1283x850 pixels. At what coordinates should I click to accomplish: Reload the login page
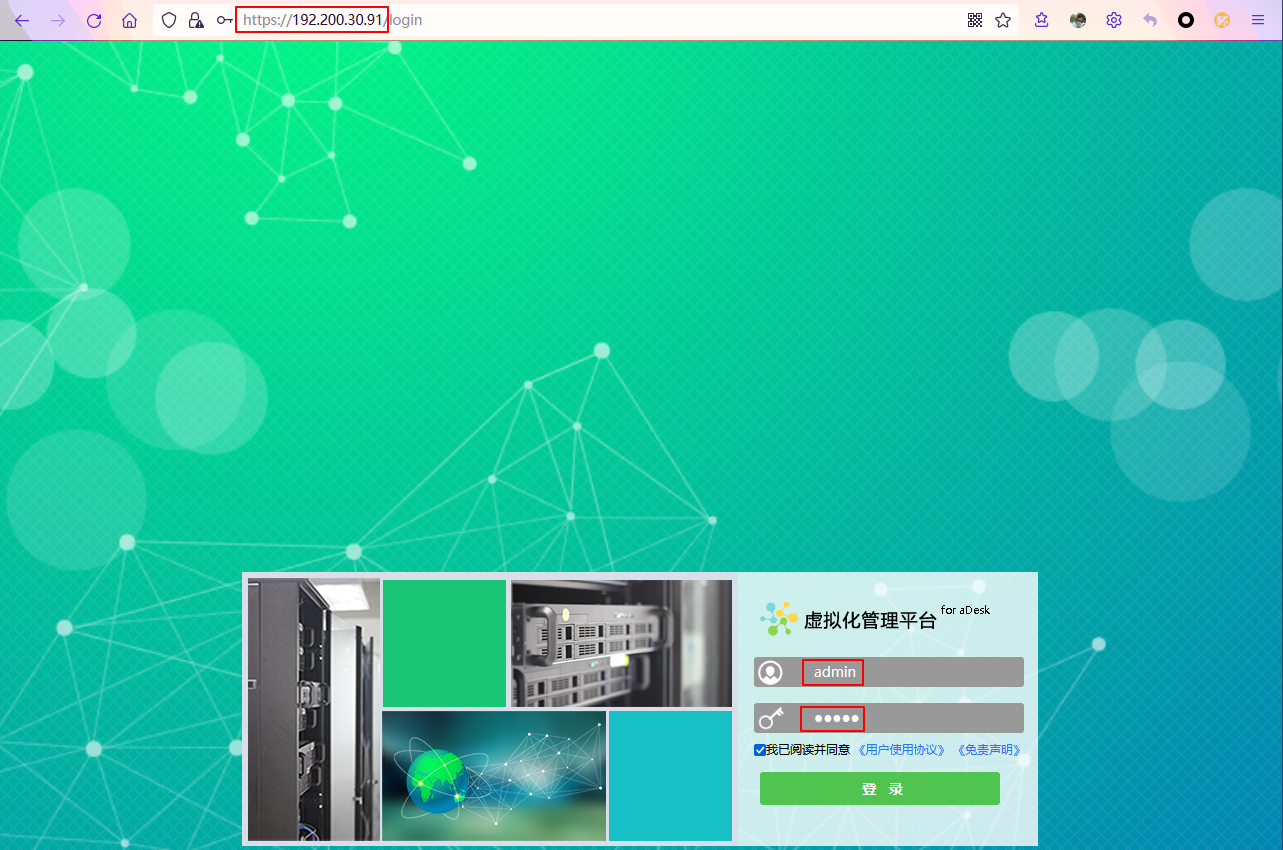pyautogui.click(x=94, y=20)
